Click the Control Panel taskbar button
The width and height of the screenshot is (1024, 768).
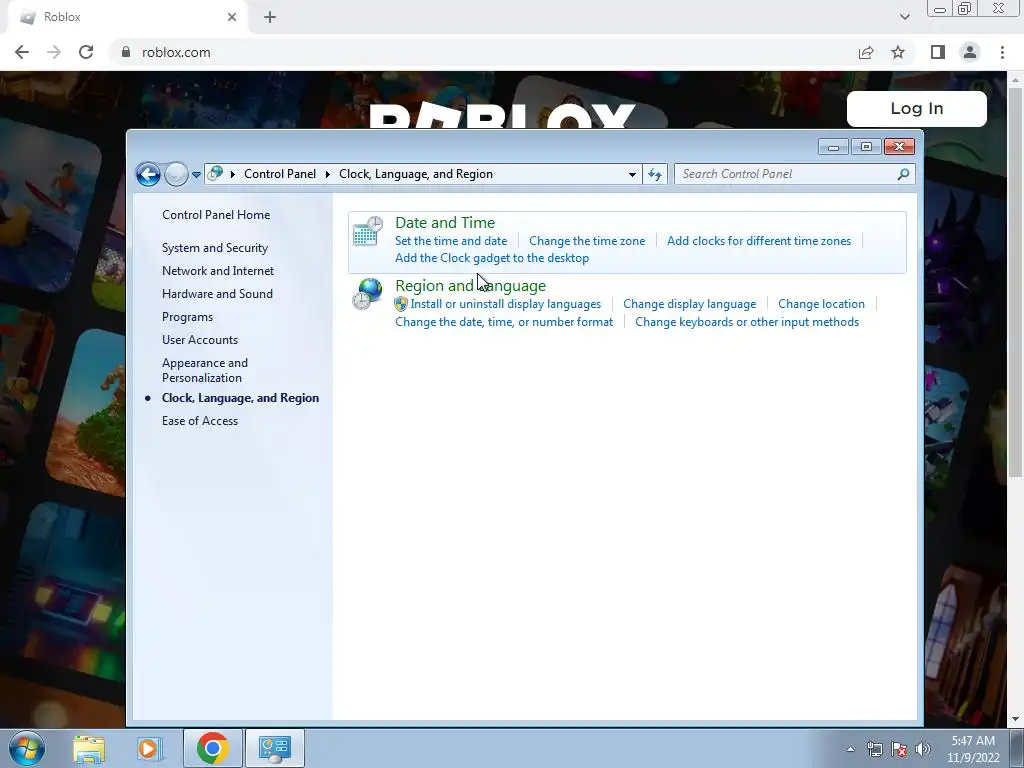pos(274,748)
